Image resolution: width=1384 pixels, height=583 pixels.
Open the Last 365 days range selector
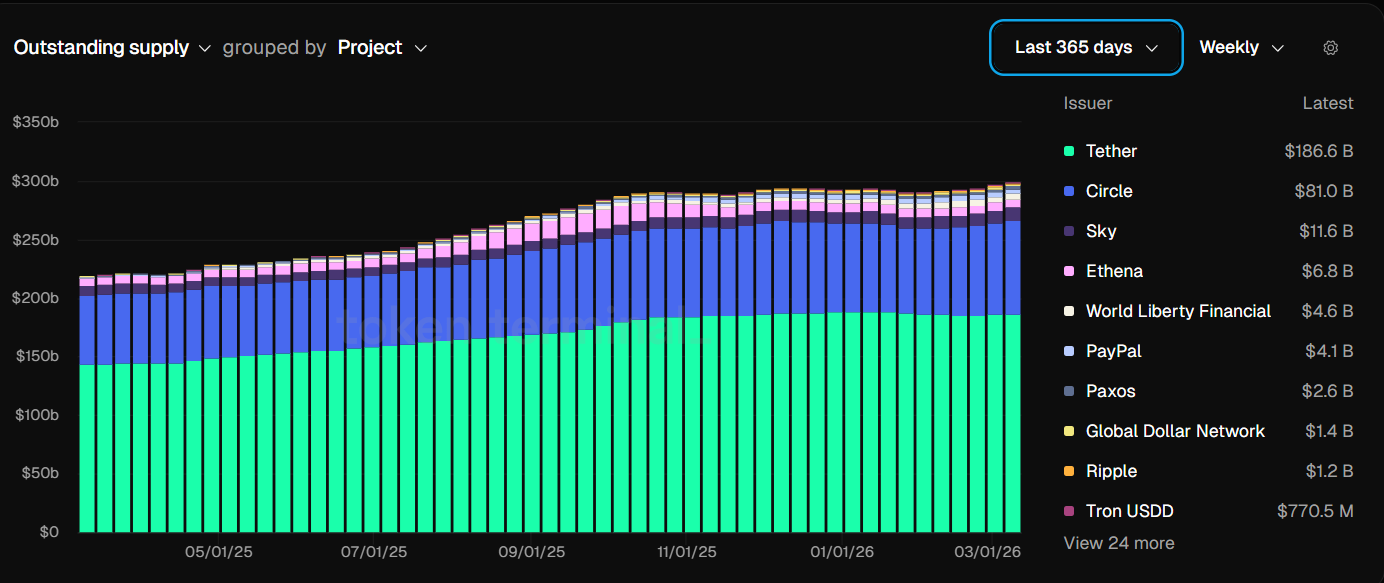click(1086, 48)
